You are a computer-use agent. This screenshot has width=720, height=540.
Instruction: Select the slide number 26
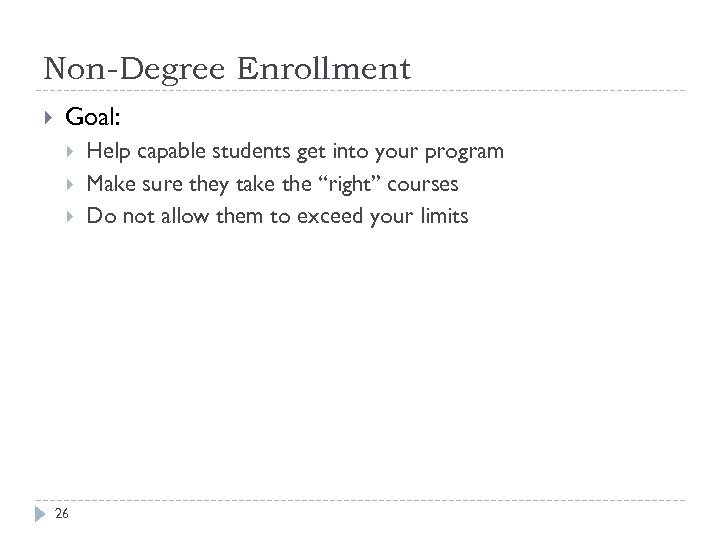coord(62,514)
